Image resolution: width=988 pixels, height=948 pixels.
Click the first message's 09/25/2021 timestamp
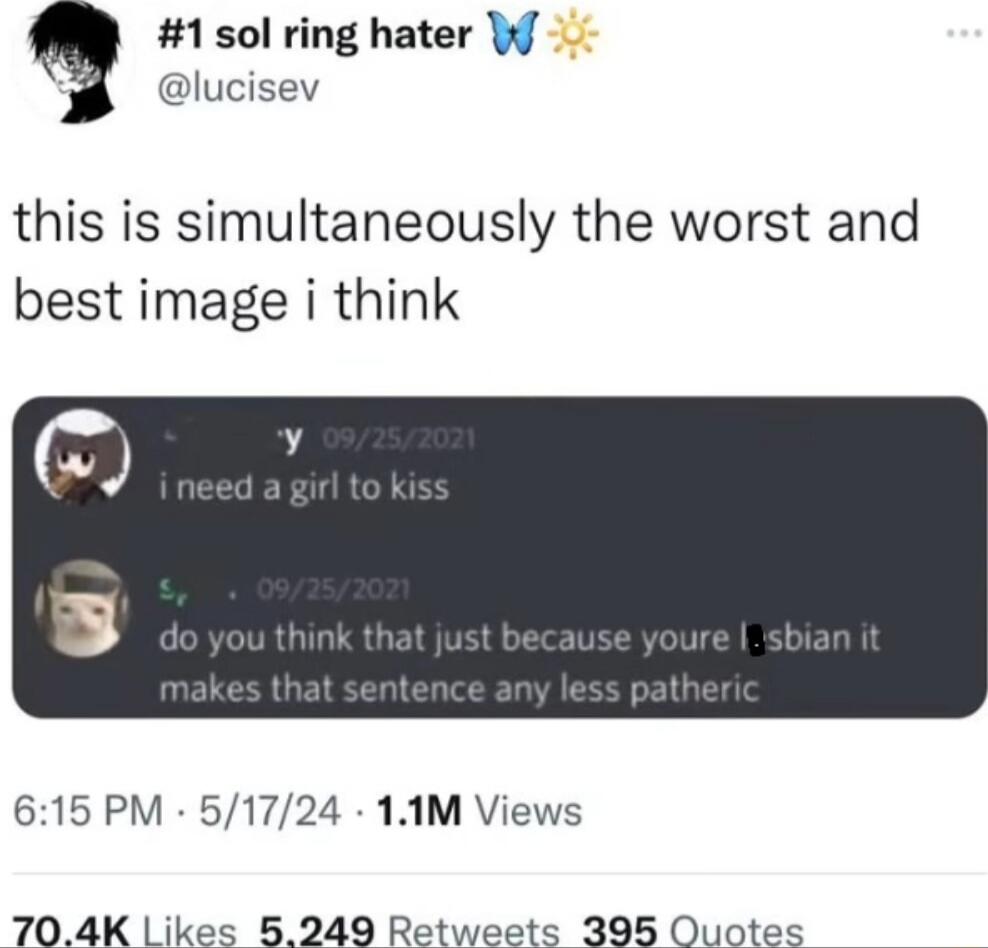(x=398, y=438)
